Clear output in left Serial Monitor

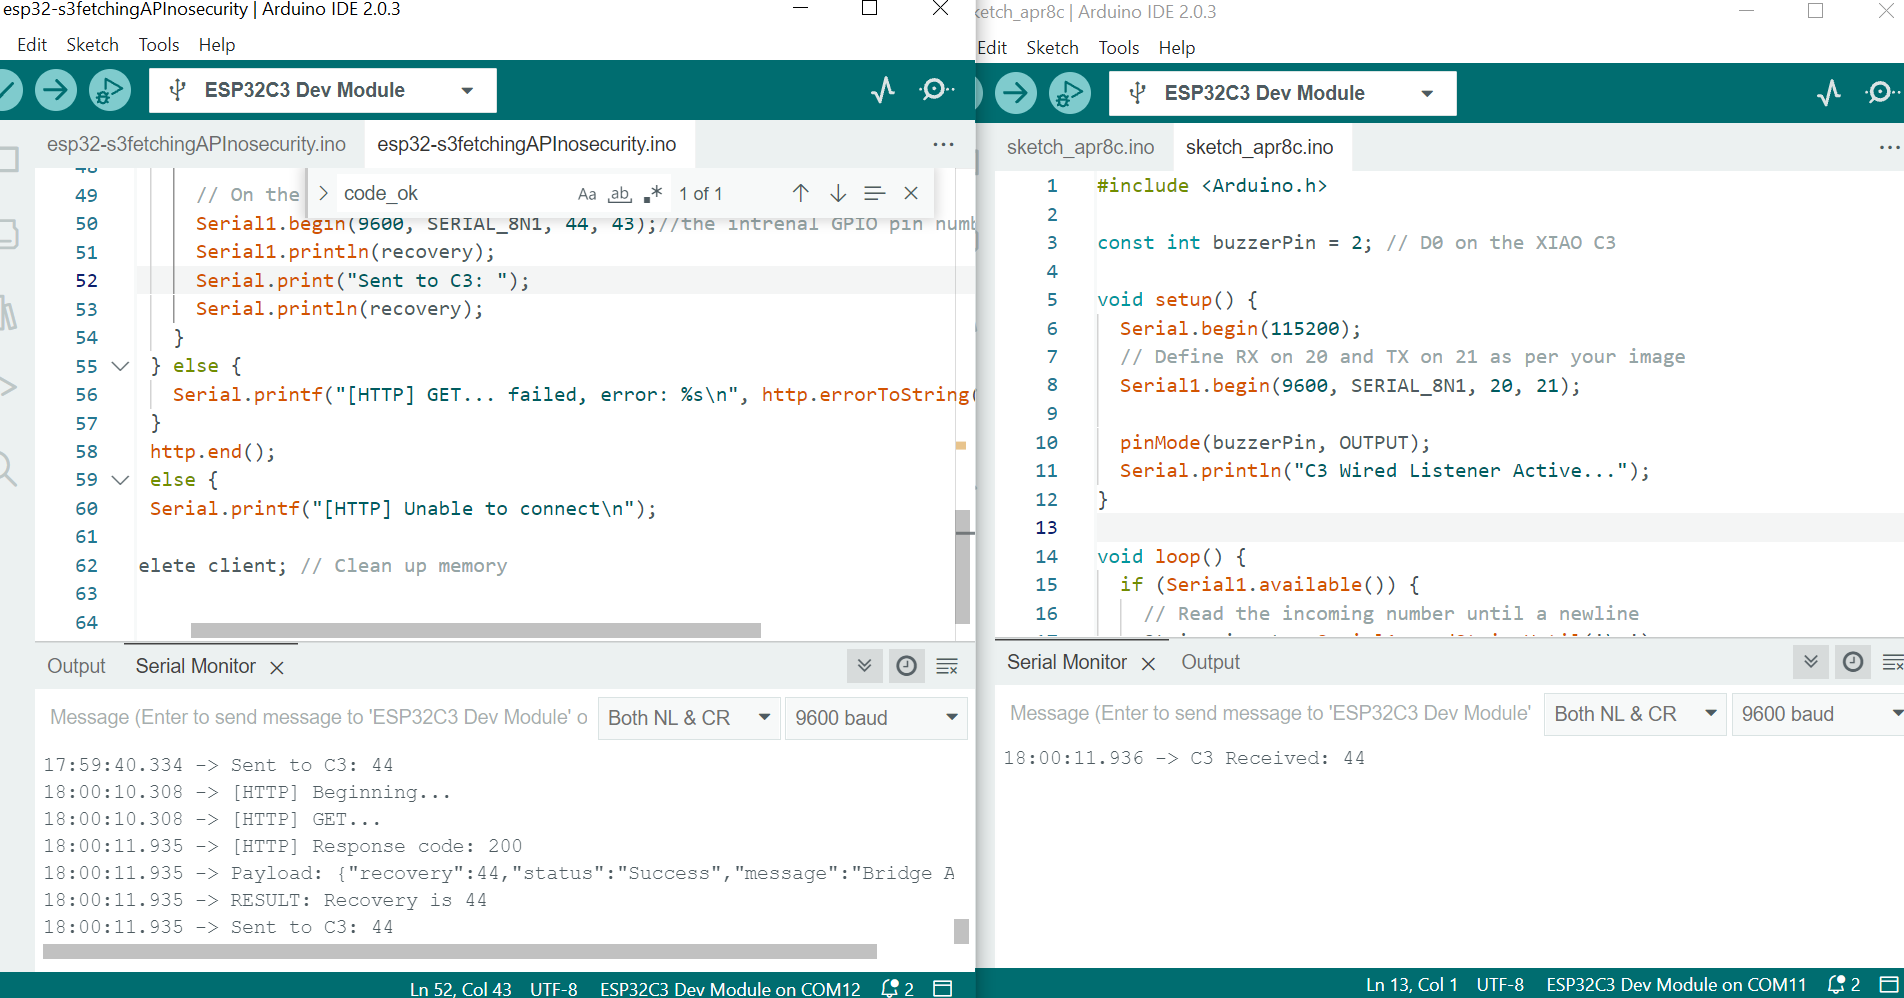point(947,666)
